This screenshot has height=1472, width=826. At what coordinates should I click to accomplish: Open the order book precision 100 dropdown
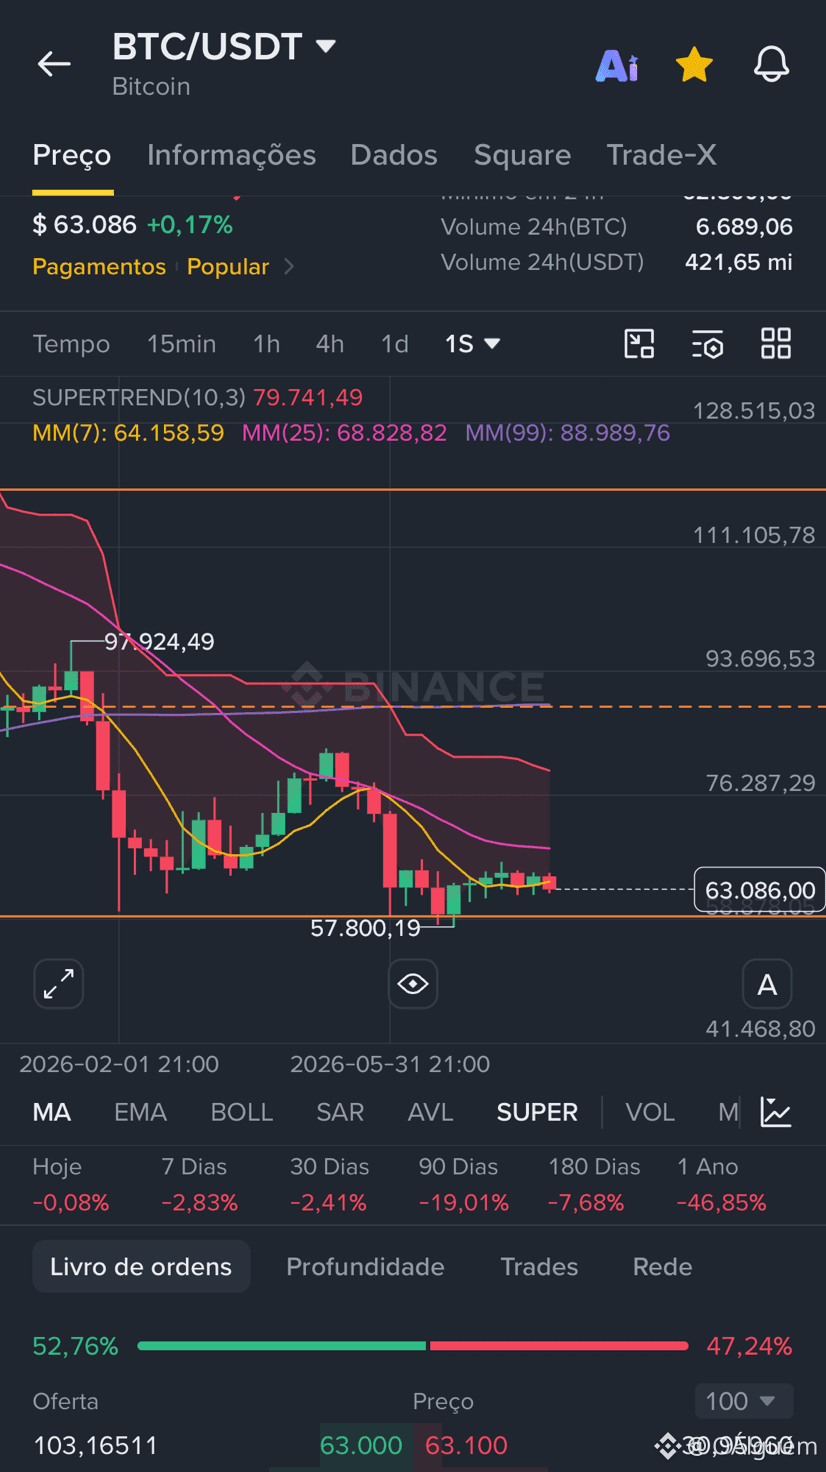coord(744,1401)
